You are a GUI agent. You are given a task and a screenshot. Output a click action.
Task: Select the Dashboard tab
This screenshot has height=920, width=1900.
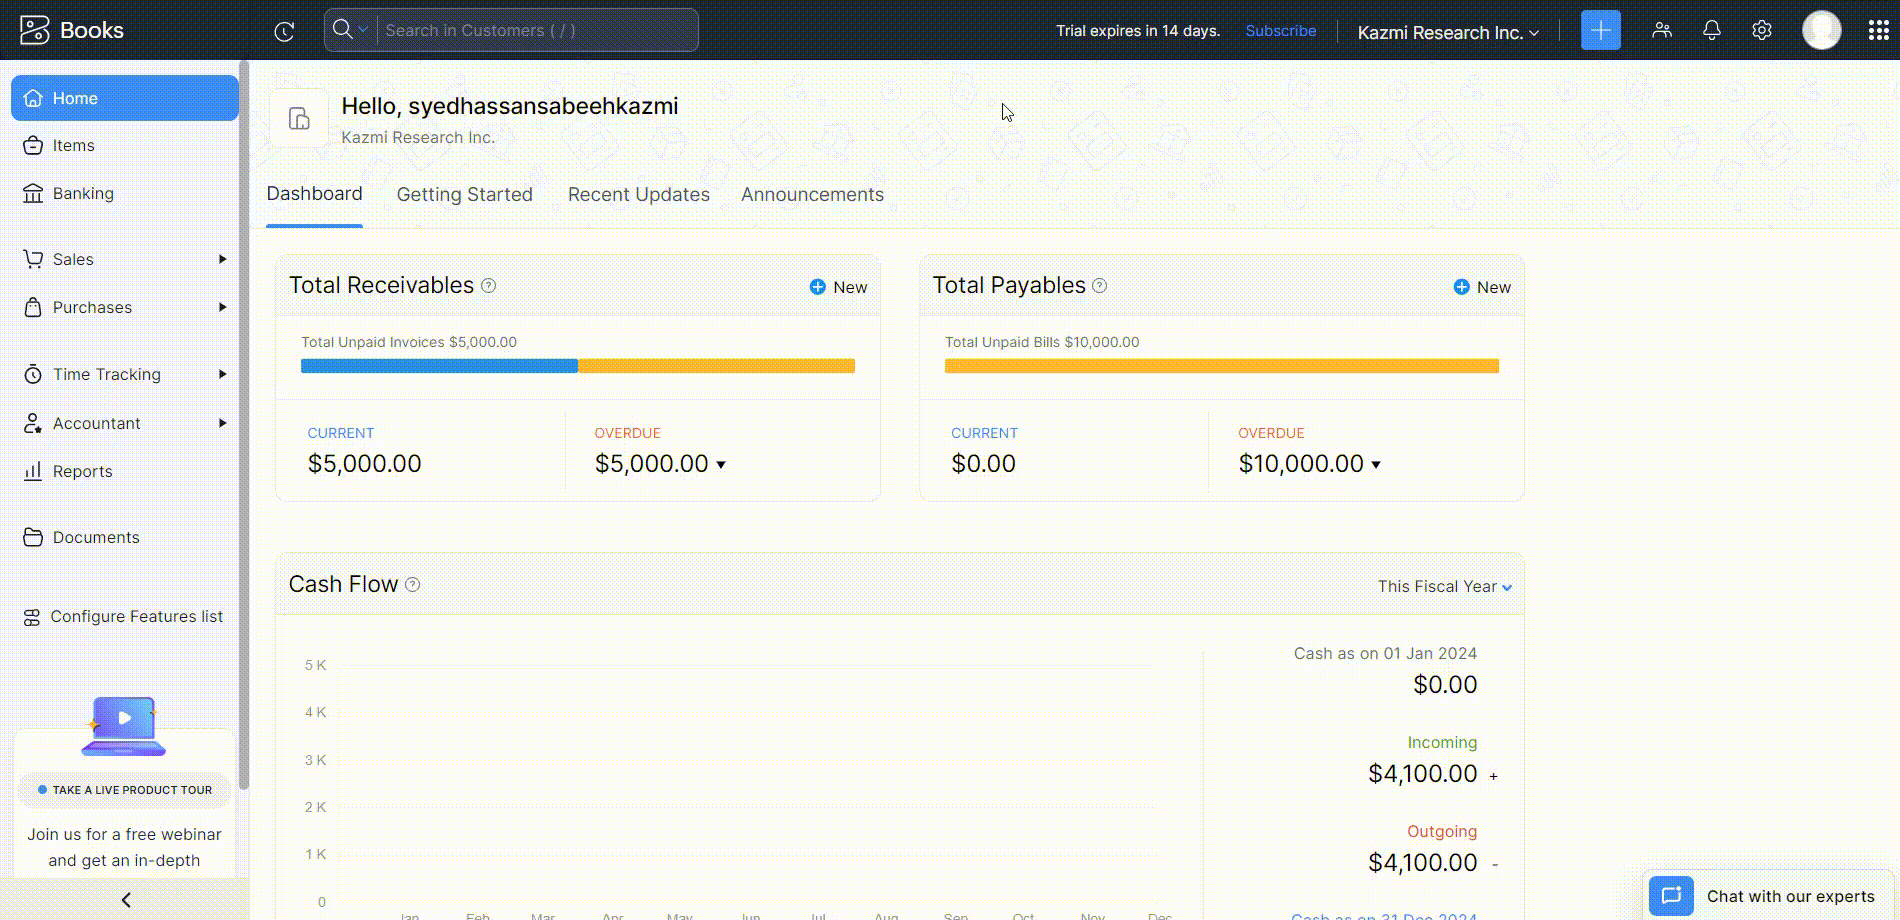(314, 194)
